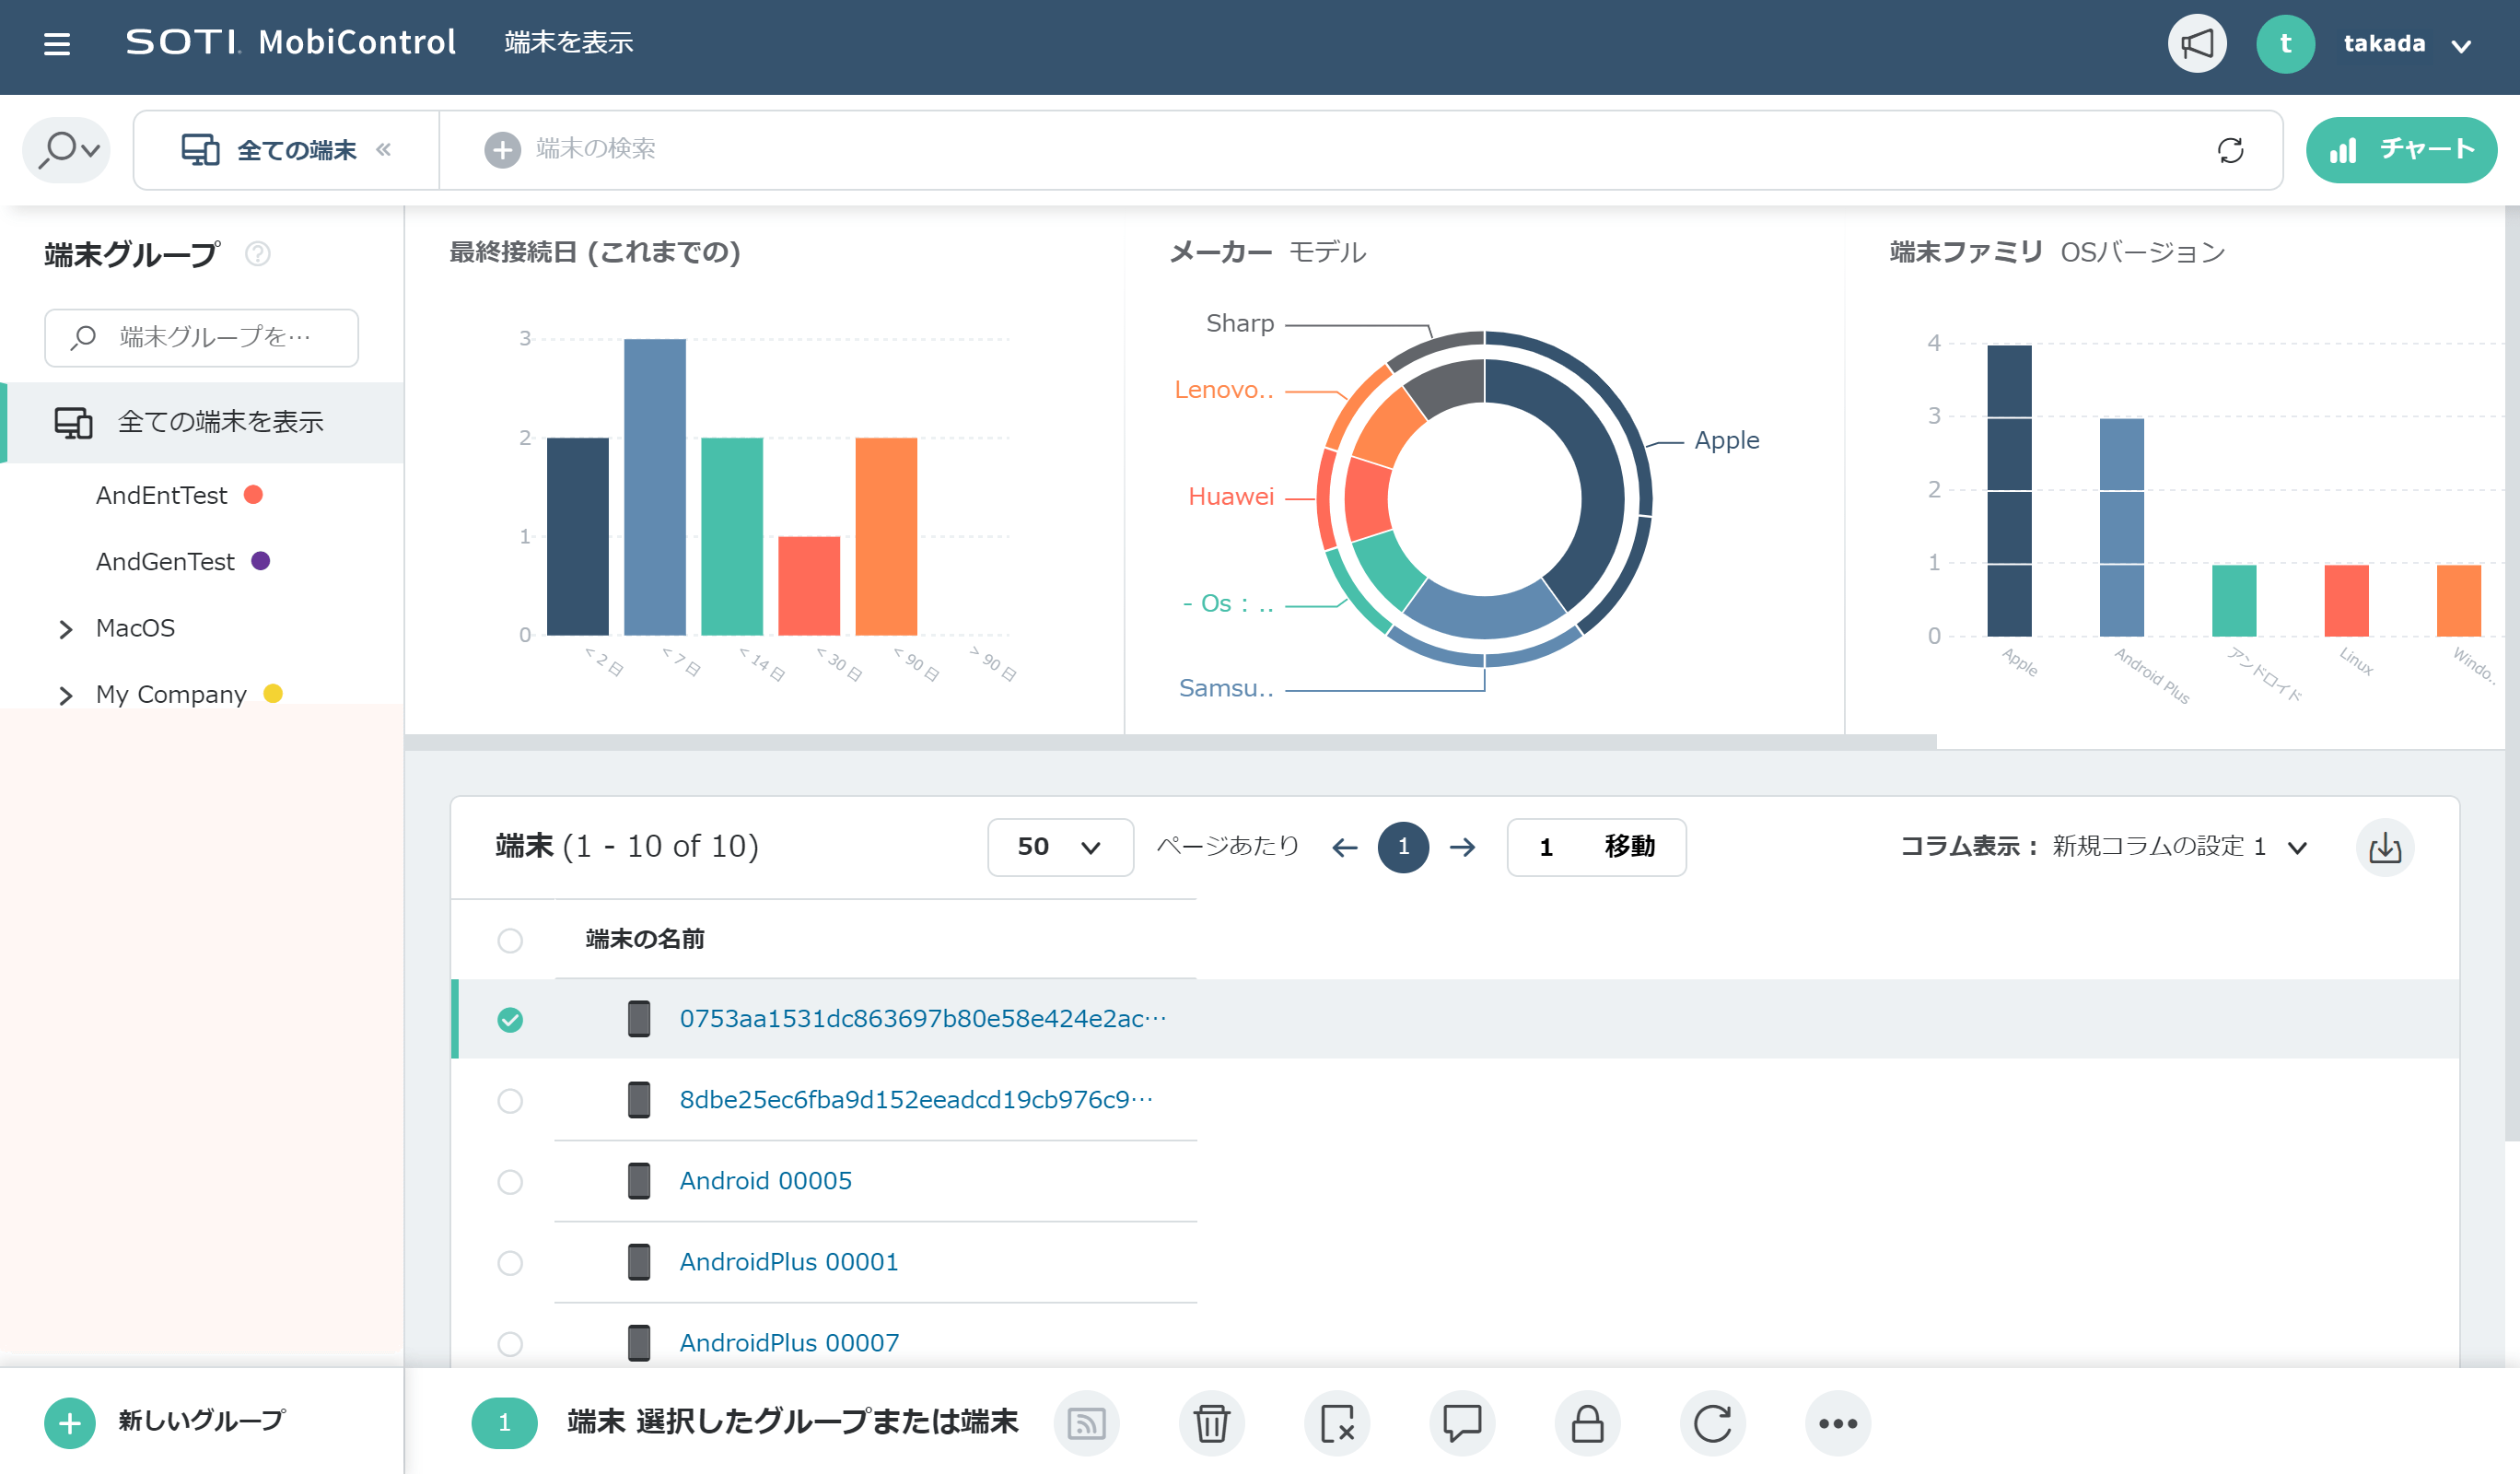This screenshot has width=2520, height=1474.
Task: Switch to the OSバージョン chart tab
Action: (x=2142, y=252)
